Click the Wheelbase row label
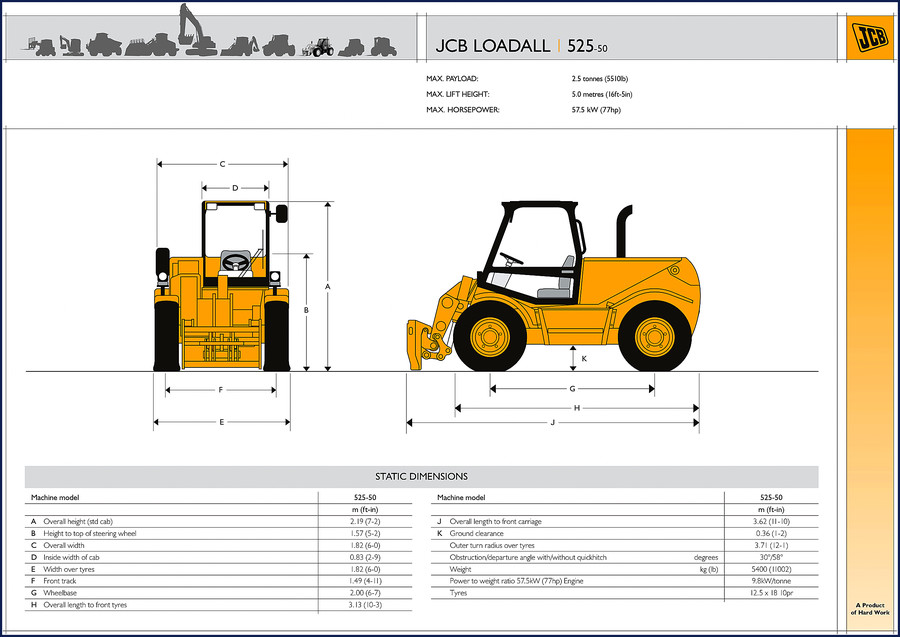 60,593
